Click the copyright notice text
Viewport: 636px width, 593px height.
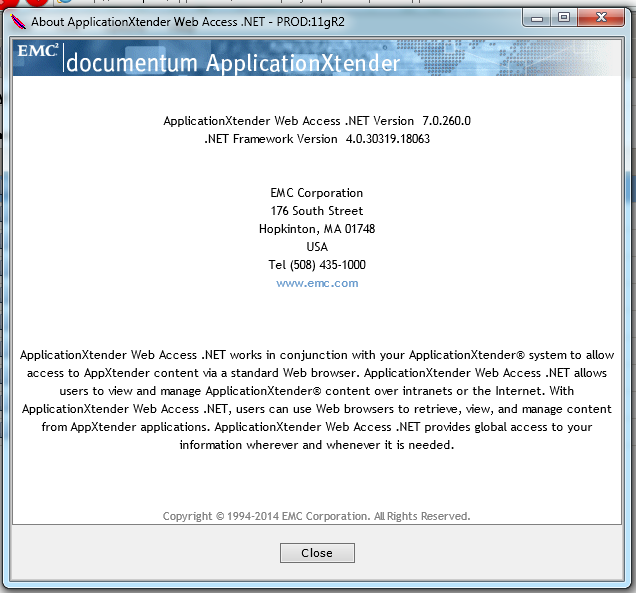[316, 516]
